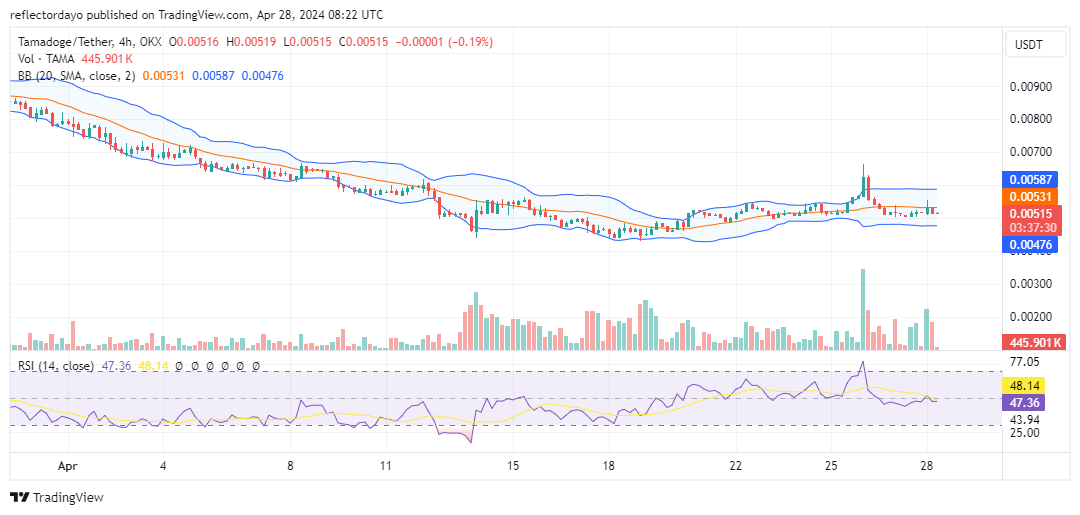This screenshot has width=1080, height=515.
Task: Click the -0.00001 (-0.19%) change value
Action: (x=443, y=42)
